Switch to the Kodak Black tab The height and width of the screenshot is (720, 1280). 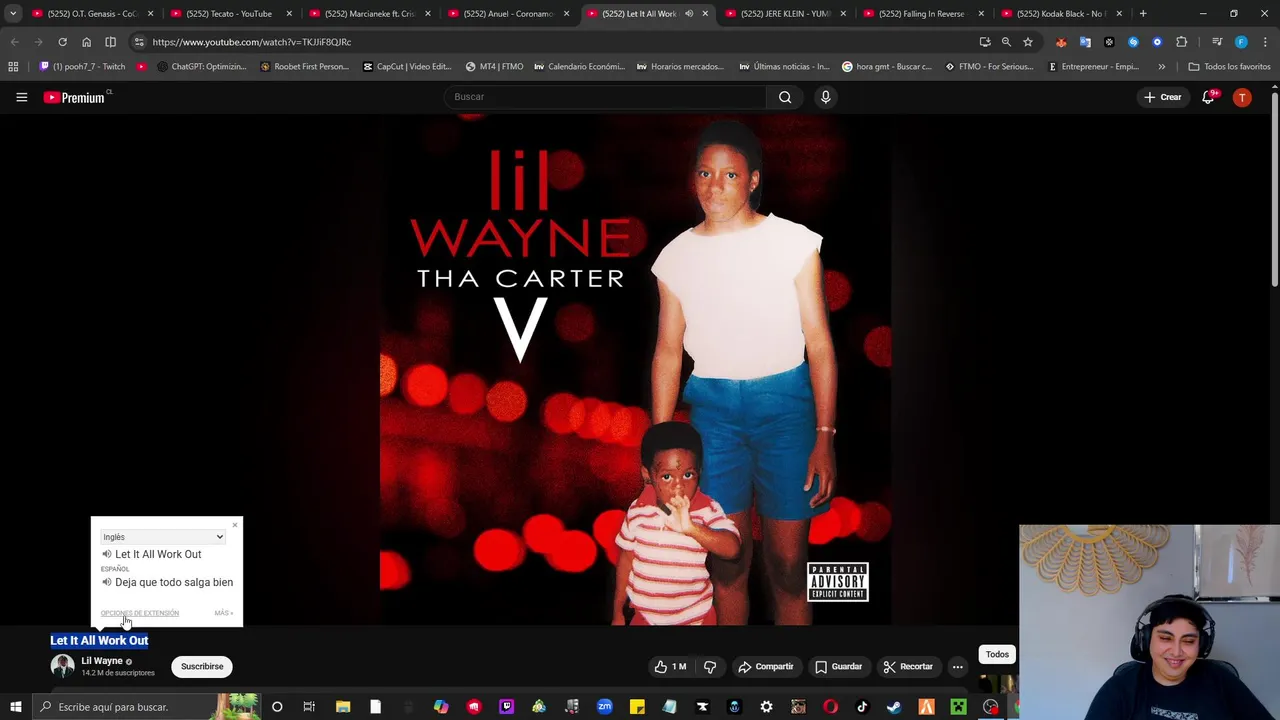coord(1060,14)
